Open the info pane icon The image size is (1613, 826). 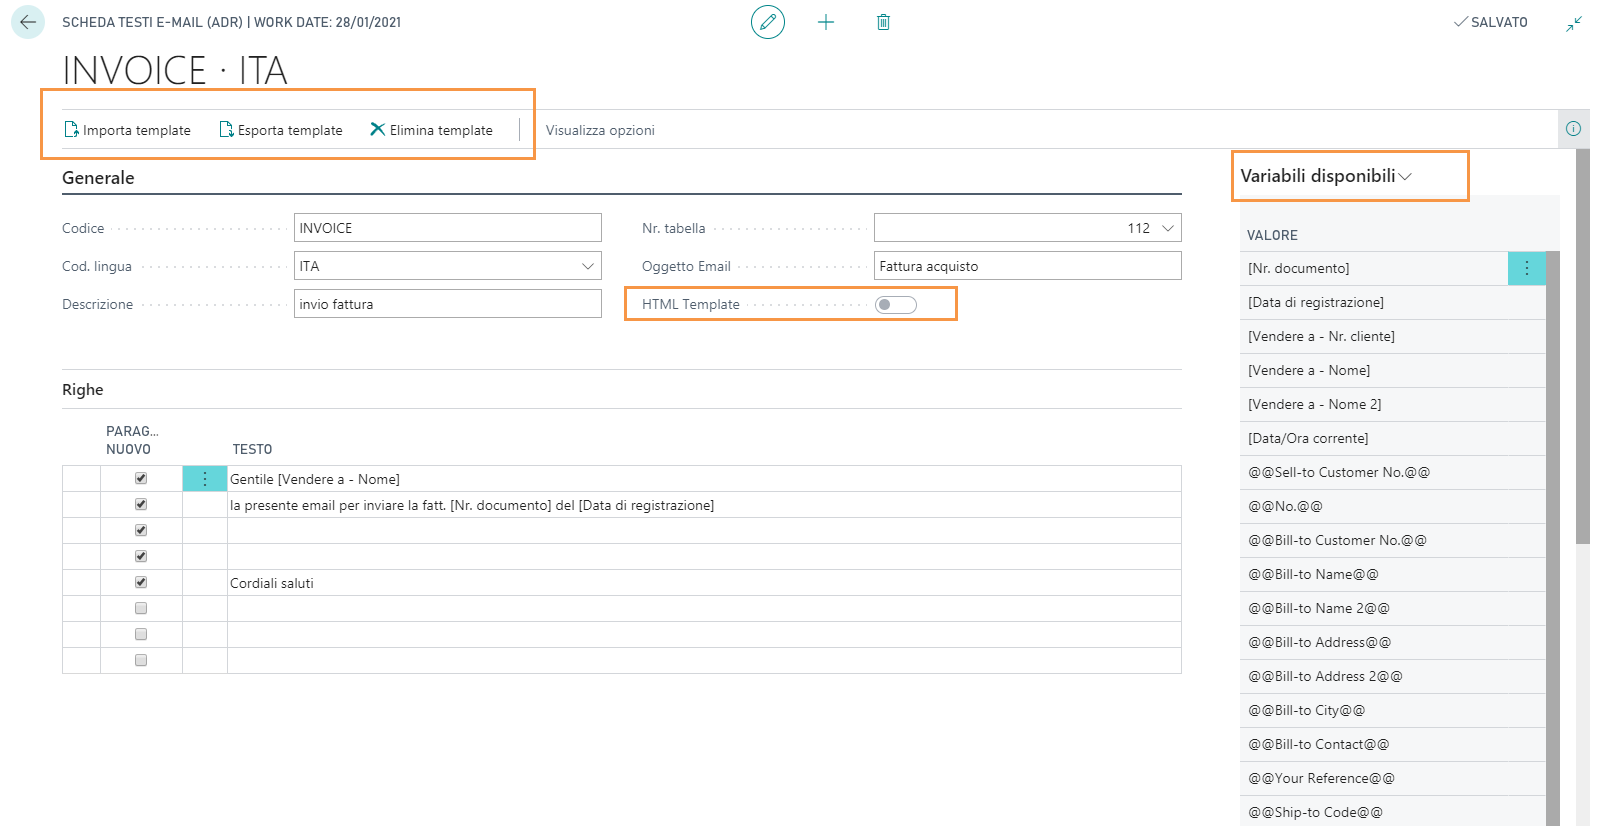click(x=1573, y=129)
